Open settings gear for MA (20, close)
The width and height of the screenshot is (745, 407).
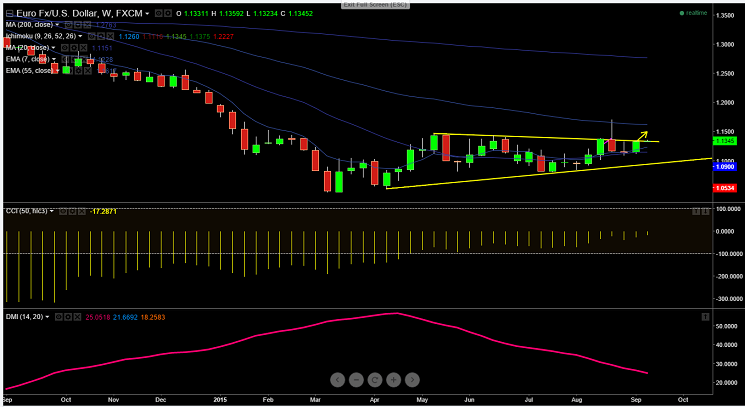73,47
